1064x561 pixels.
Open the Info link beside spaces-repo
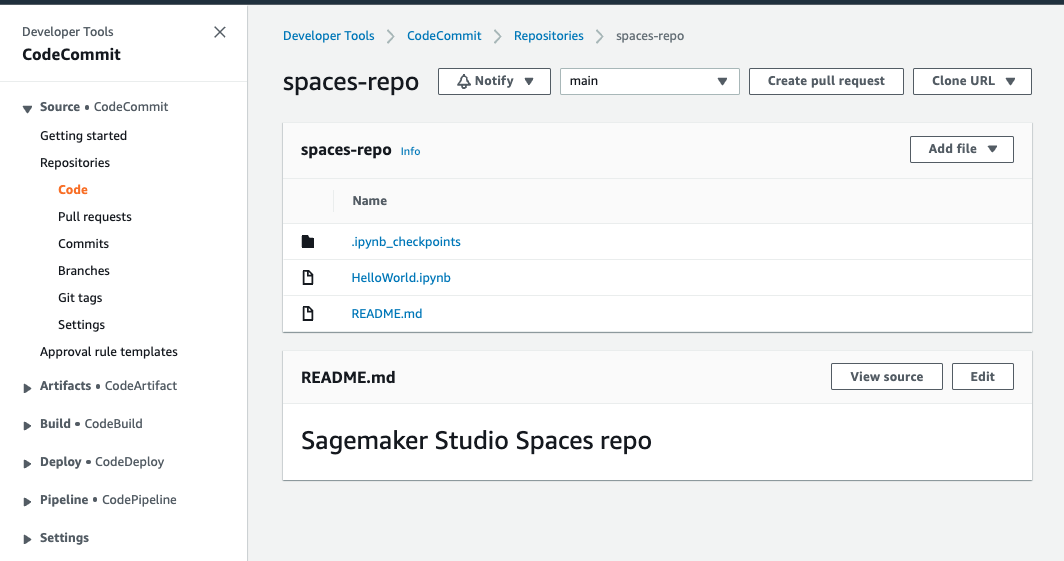[410, 151]
